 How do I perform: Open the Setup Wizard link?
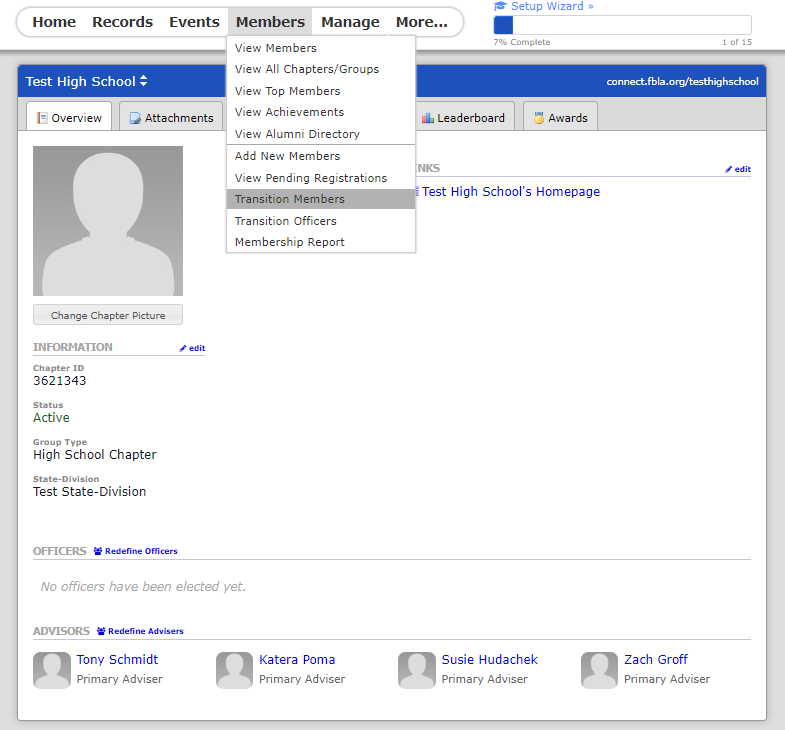point(552,7)
